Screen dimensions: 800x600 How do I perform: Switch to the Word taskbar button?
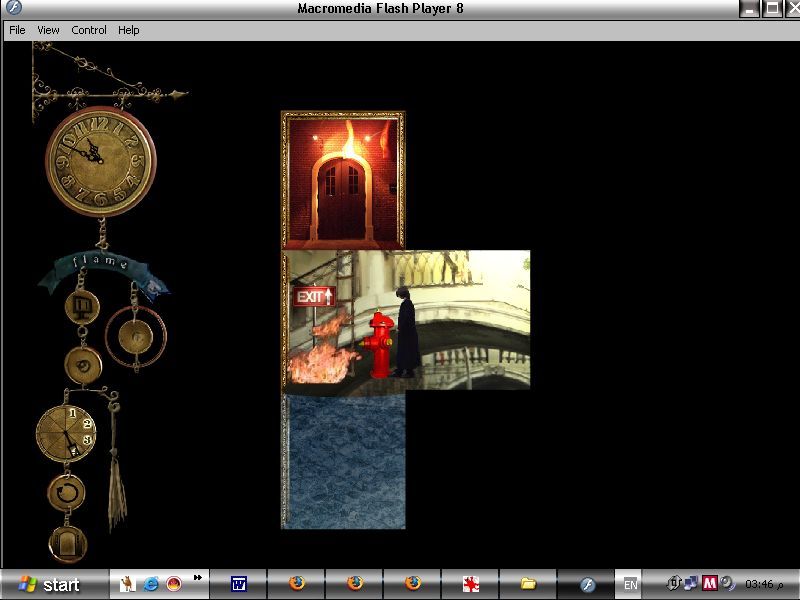click(238, 584)
